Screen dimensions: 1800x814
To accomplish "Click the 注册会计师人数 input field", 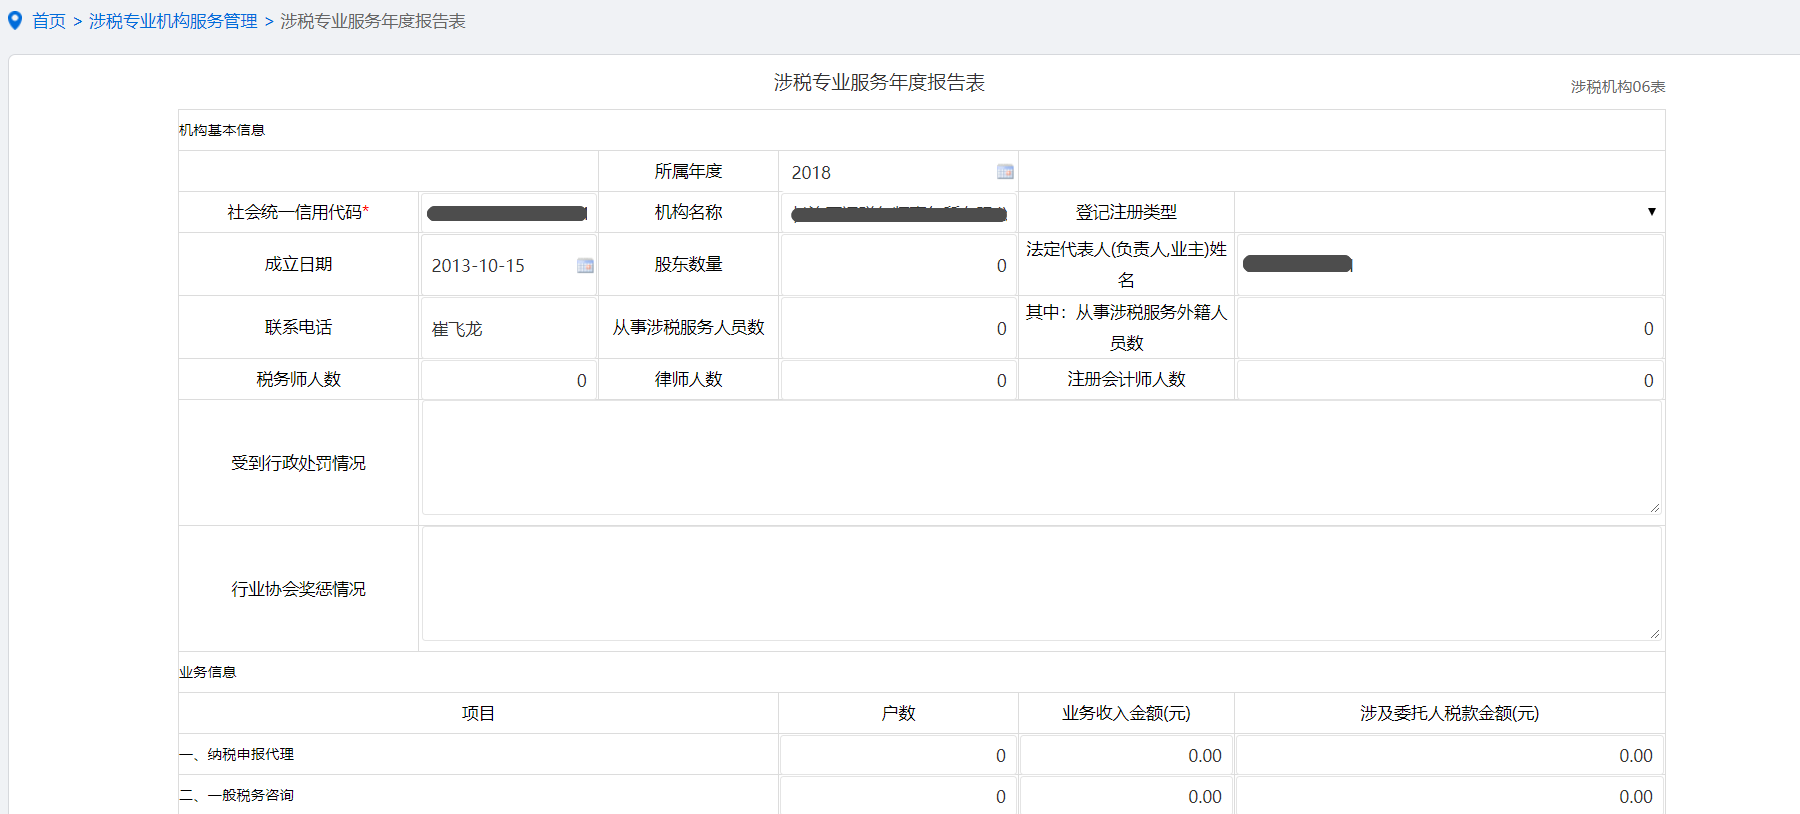I will pyautogui.click(x=1449, y=380).
